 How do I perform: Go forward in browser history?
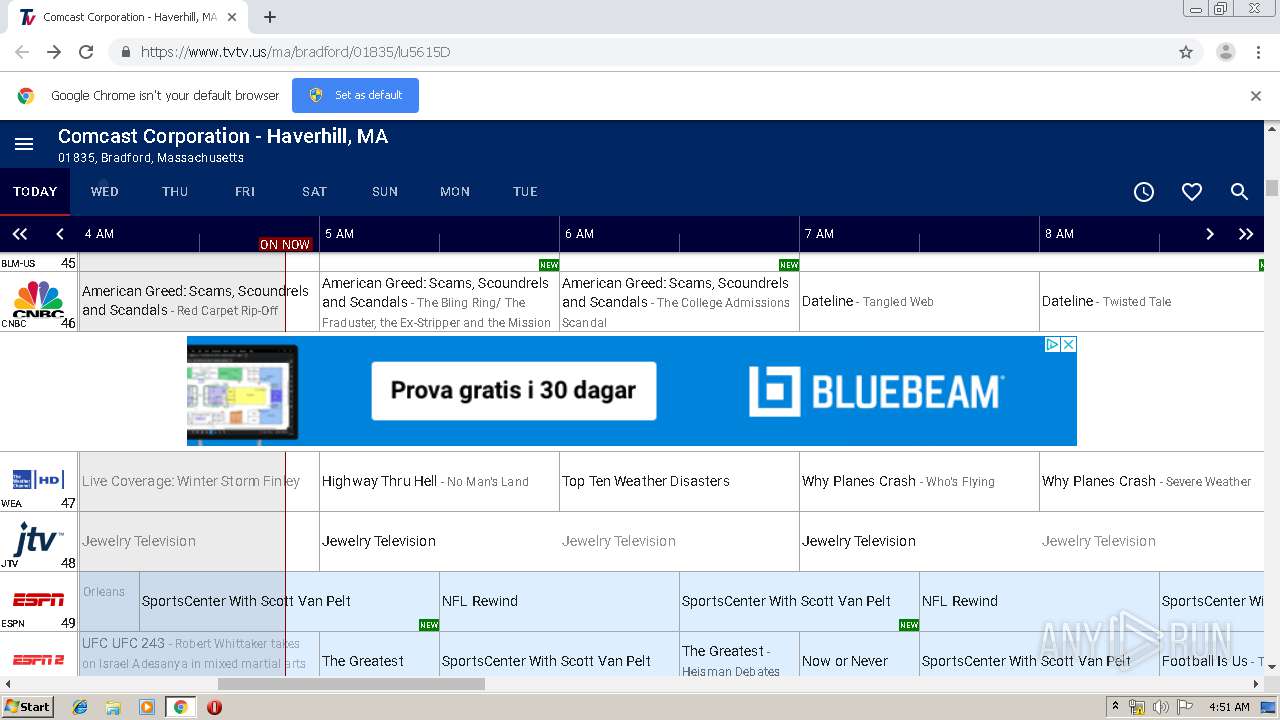tap(54, 52)
